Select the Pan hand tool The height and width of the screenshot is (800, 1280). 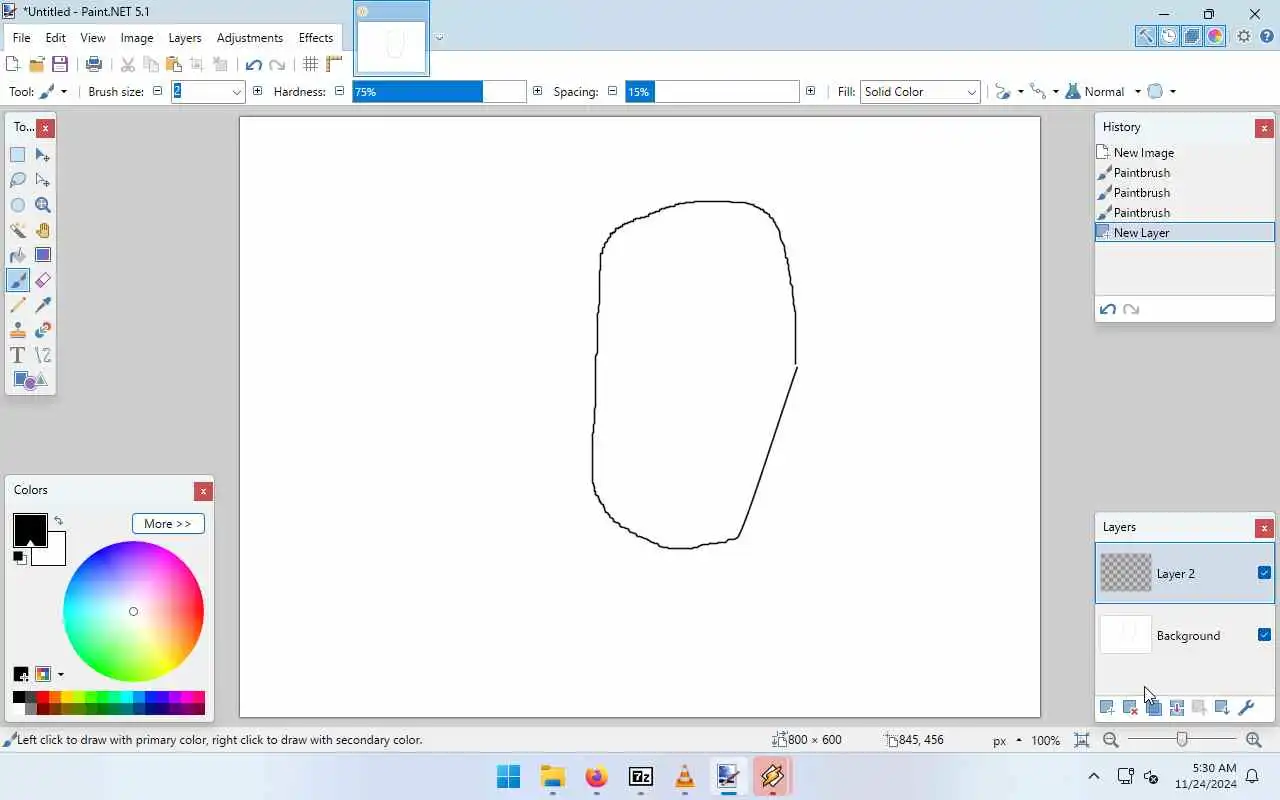click(x=43, y=230)
